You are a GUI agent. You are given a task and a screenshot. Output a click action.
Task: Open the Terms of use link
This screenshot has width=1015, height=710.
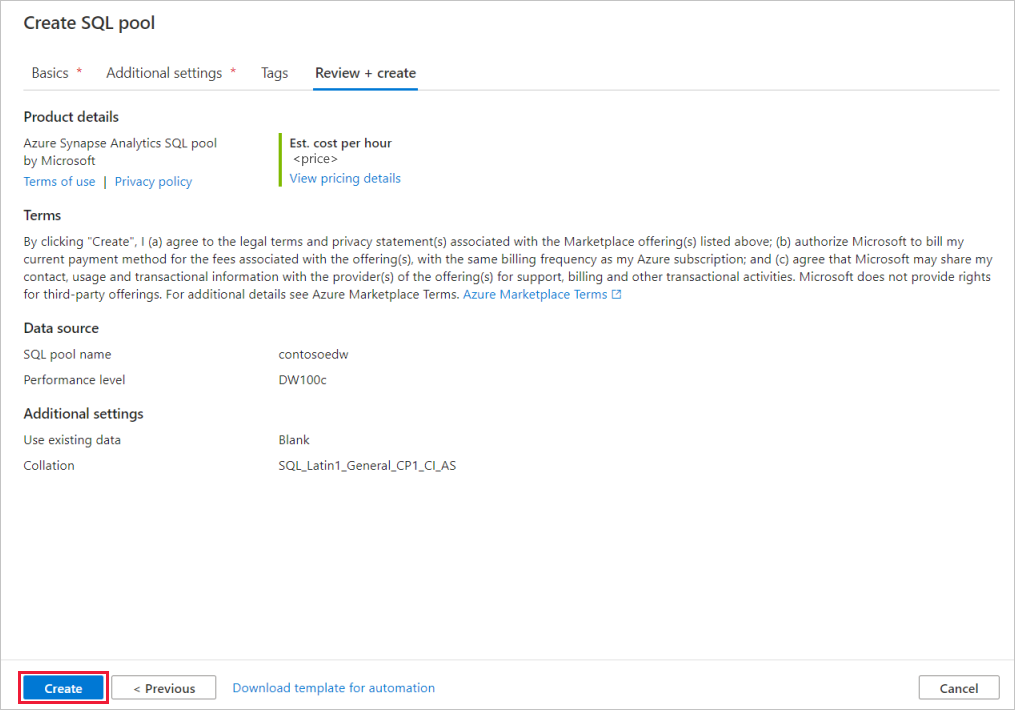(x=59, y=181)
